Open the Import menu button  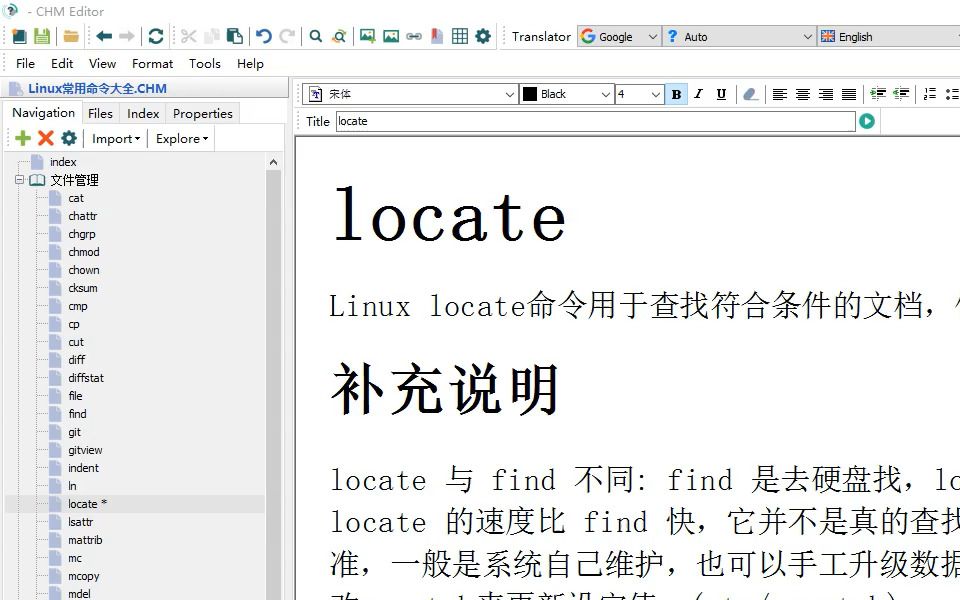click(x=114, y=138)
